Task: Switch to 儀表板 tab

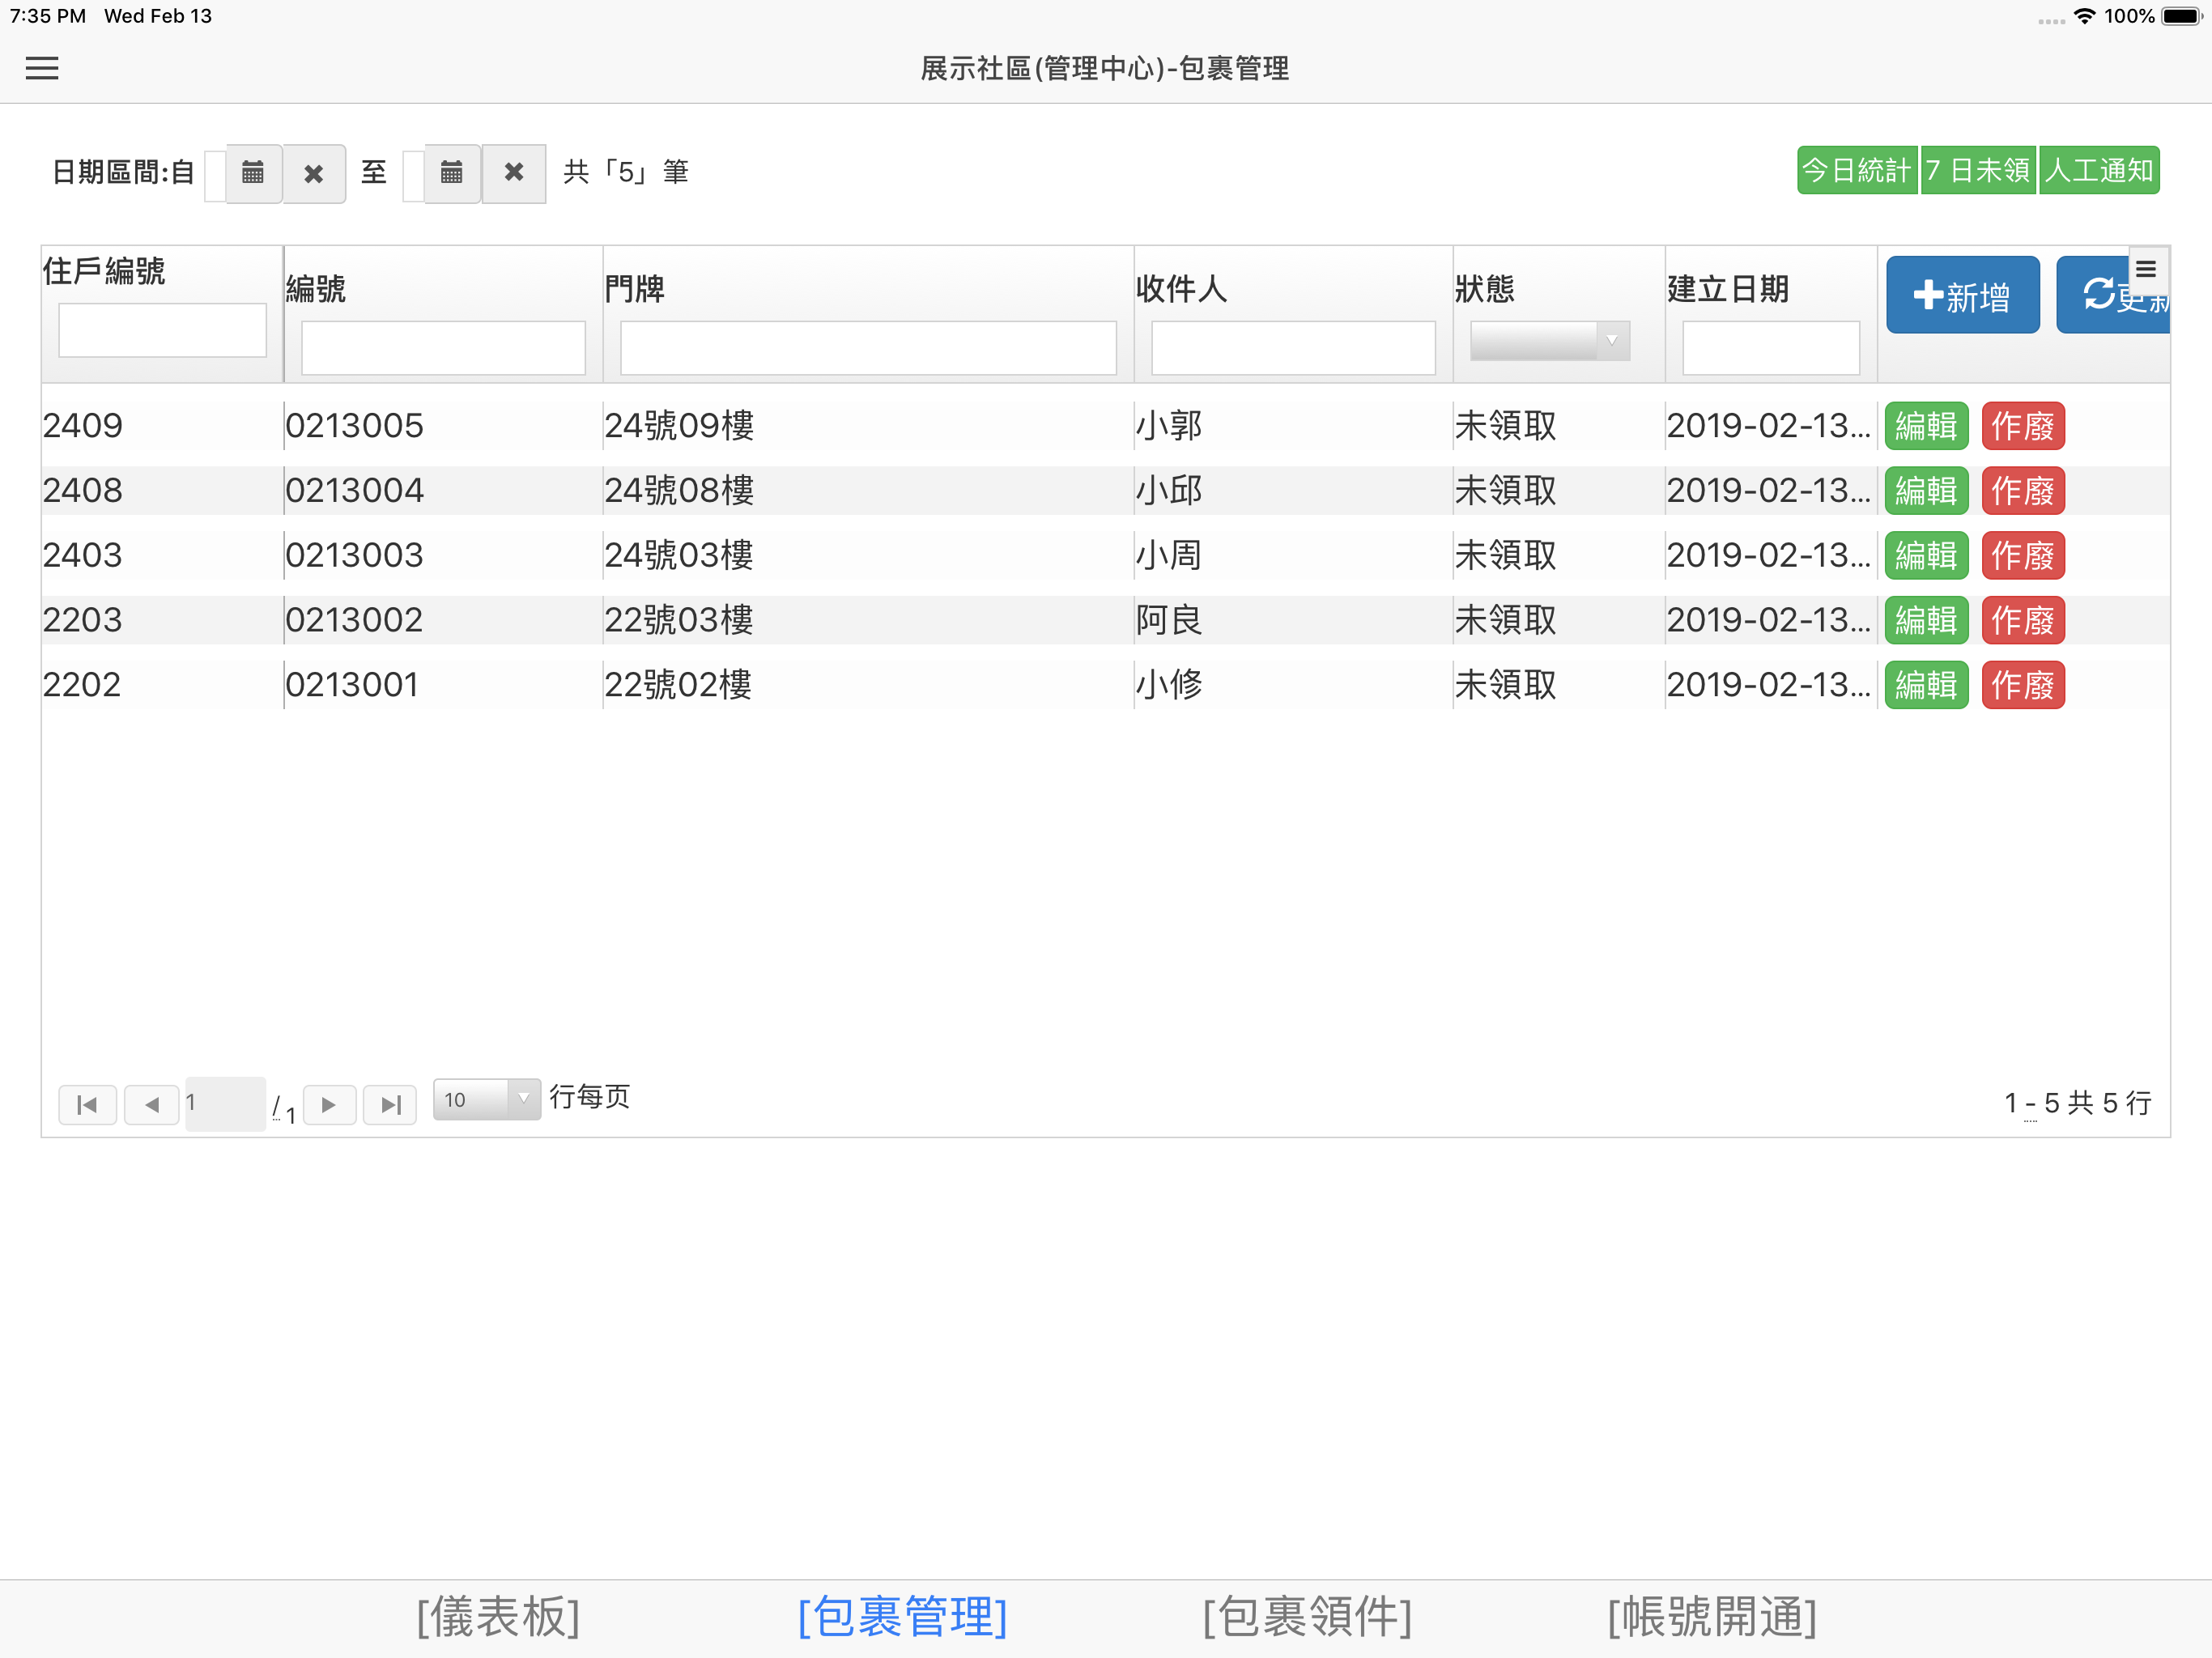Action: pos(498,1616)
